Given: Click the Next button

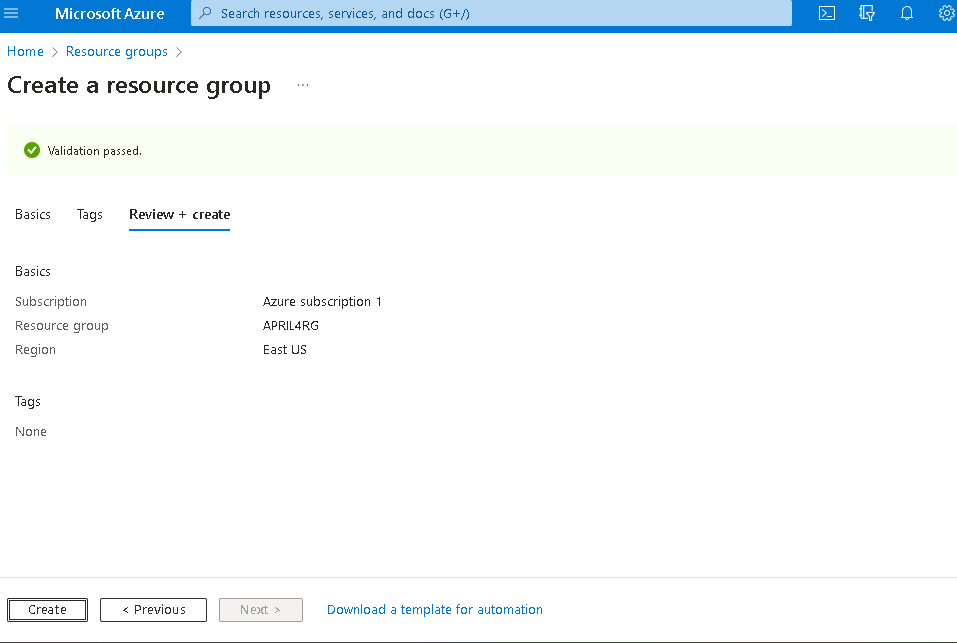Looking at the screenshot, I should point(260,609).
